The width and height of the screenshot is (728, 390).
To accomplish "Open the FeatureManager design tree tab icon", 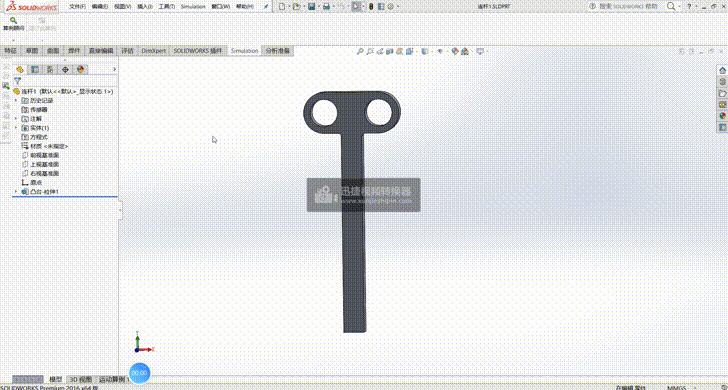I will coord(20,69).
